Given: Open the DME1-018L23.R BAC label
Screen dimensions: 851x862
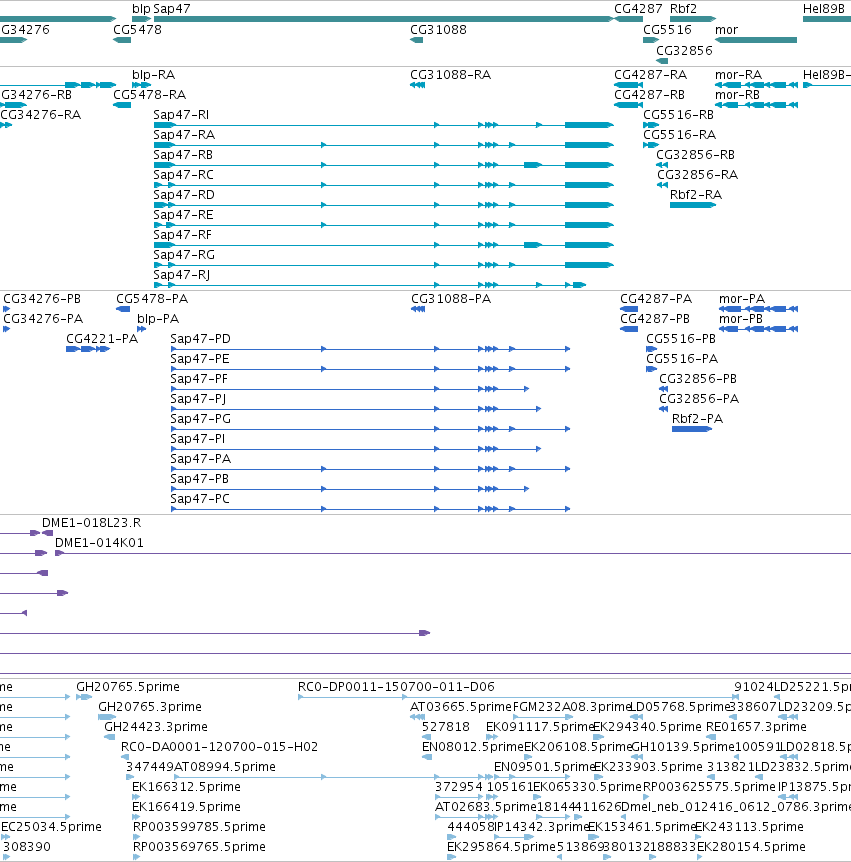Looking at the screenshot, I should tap(91, 522).
